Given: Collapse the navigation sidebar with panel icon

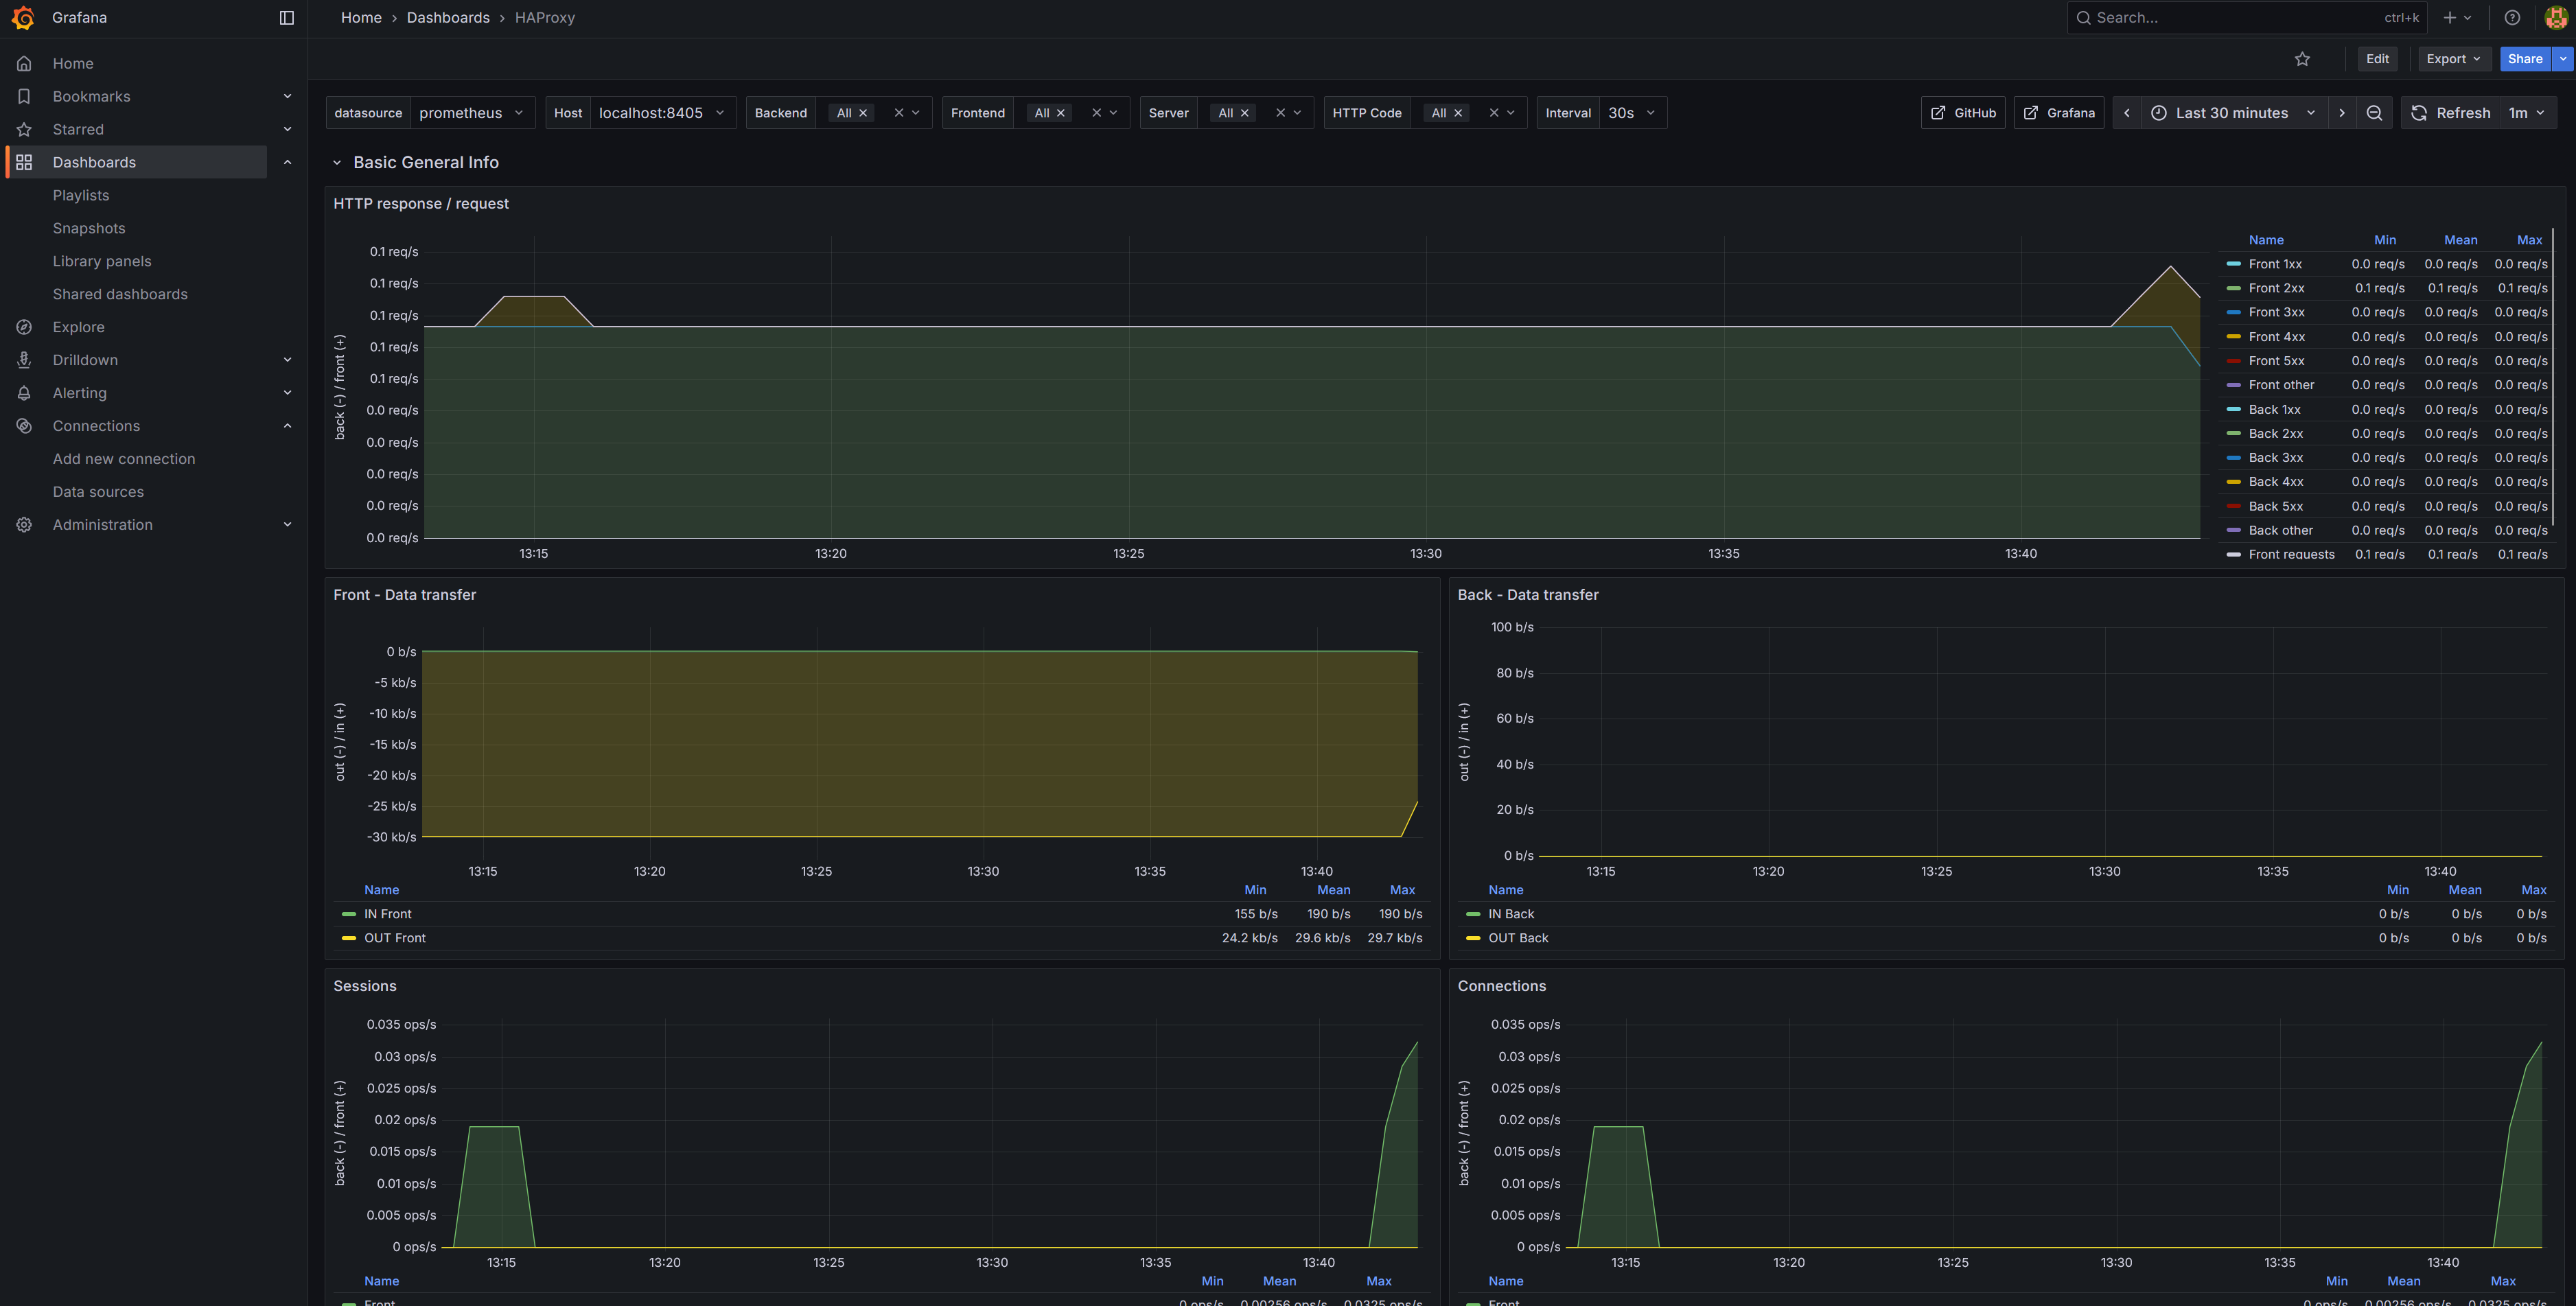Looking at the screenshot, I should click(x=288, y=17).
